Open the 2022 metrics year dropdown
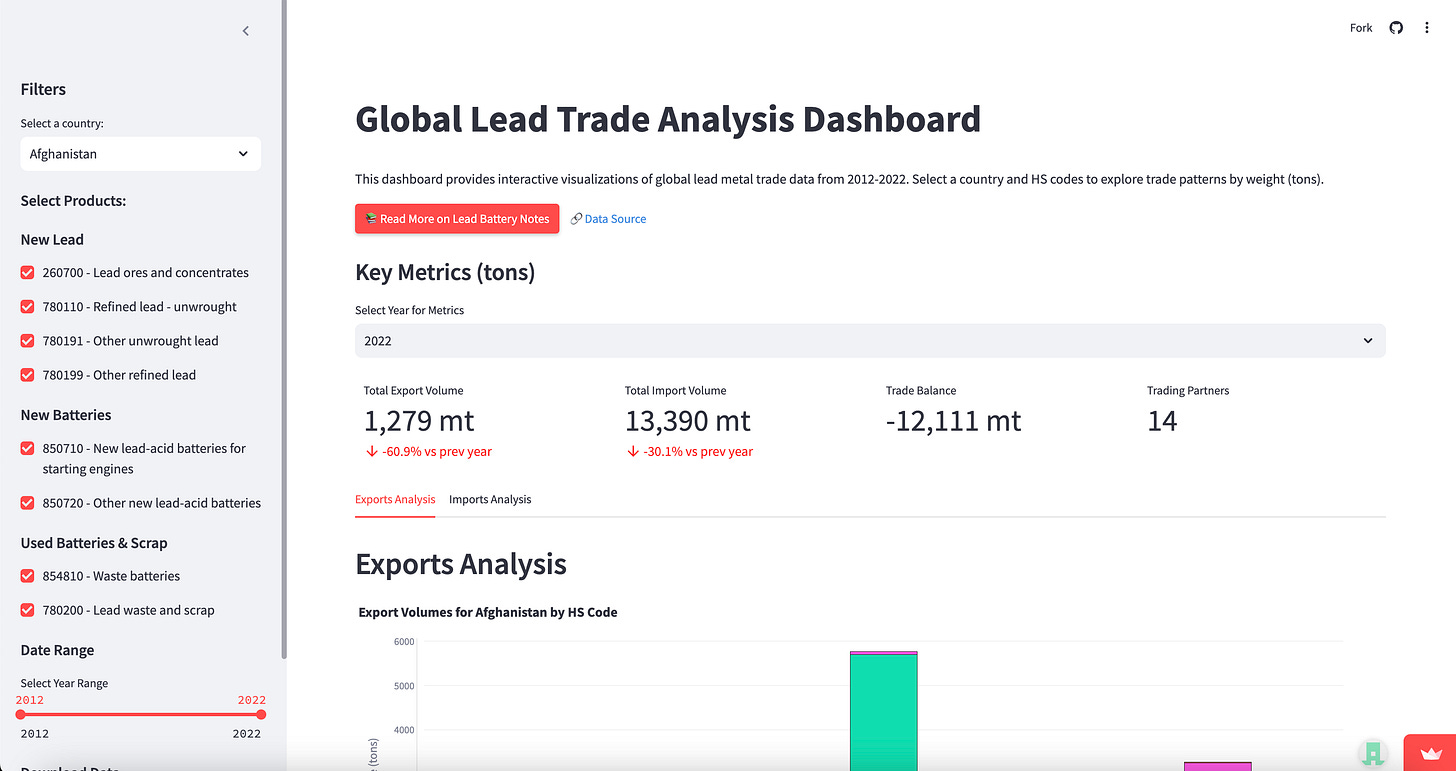 (x=870, y=341)
